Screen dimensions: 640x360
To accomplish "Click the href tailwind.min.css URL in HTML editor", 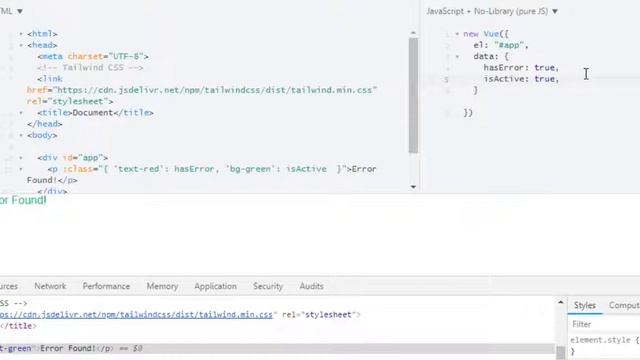I will 202,90.
